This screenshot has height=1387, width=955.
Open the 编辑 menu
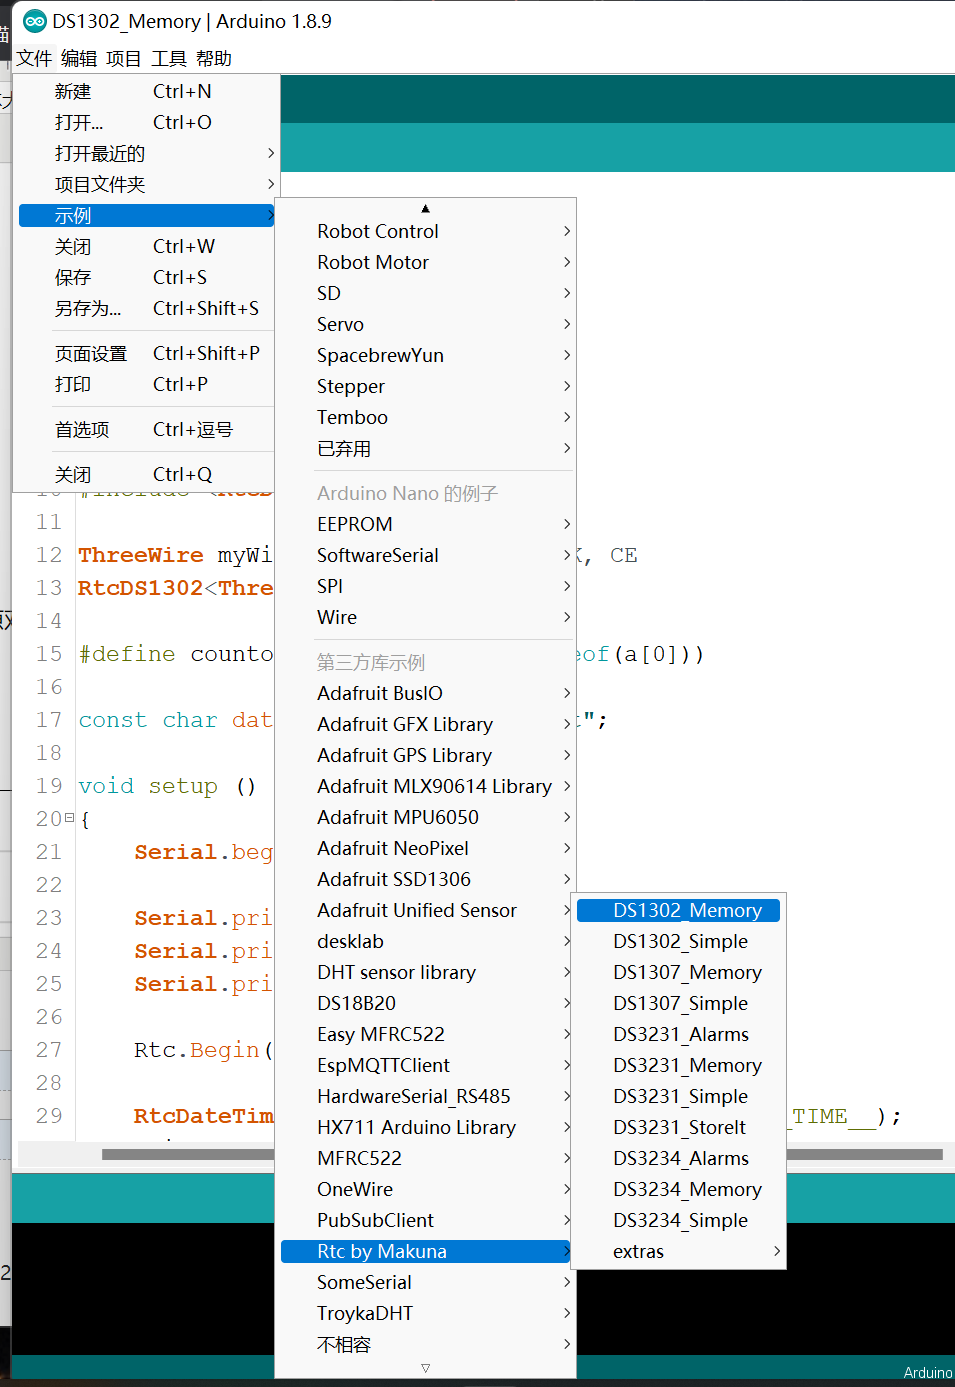tap(79, 59)
